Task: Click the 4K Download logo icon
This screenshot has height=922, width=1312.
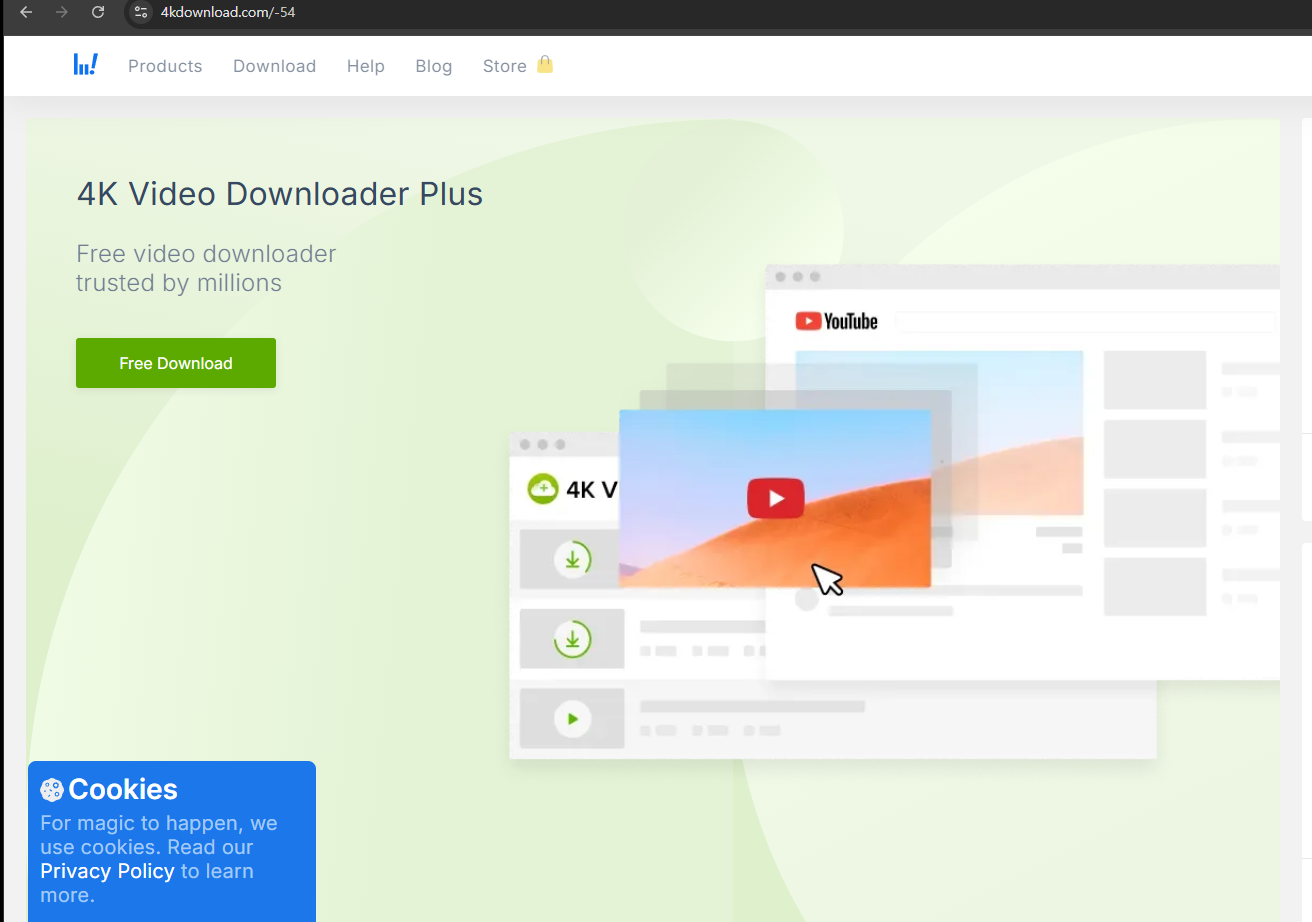Action: [x=85, y=65]
